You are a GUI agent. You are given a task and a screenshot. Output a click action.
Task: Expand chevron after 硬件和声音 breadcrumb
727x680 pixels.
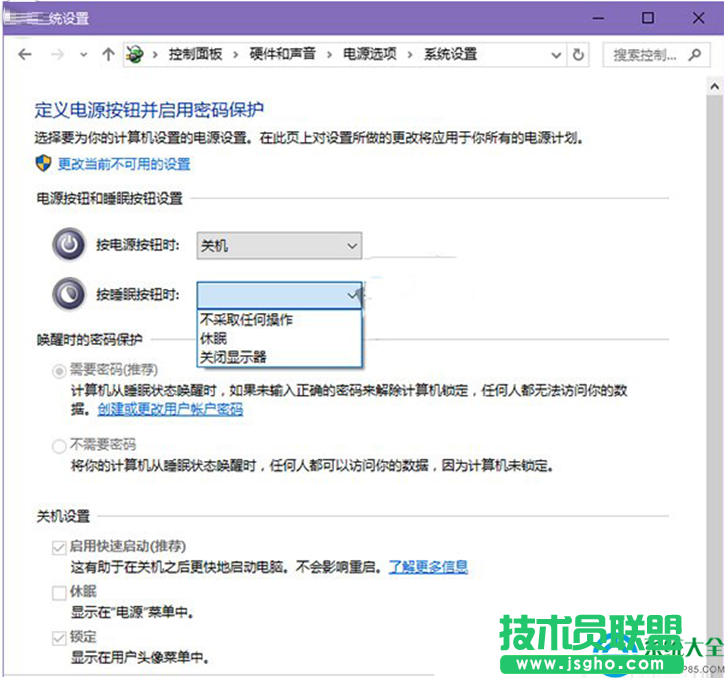pyautogui.click(x=329, y=55)
